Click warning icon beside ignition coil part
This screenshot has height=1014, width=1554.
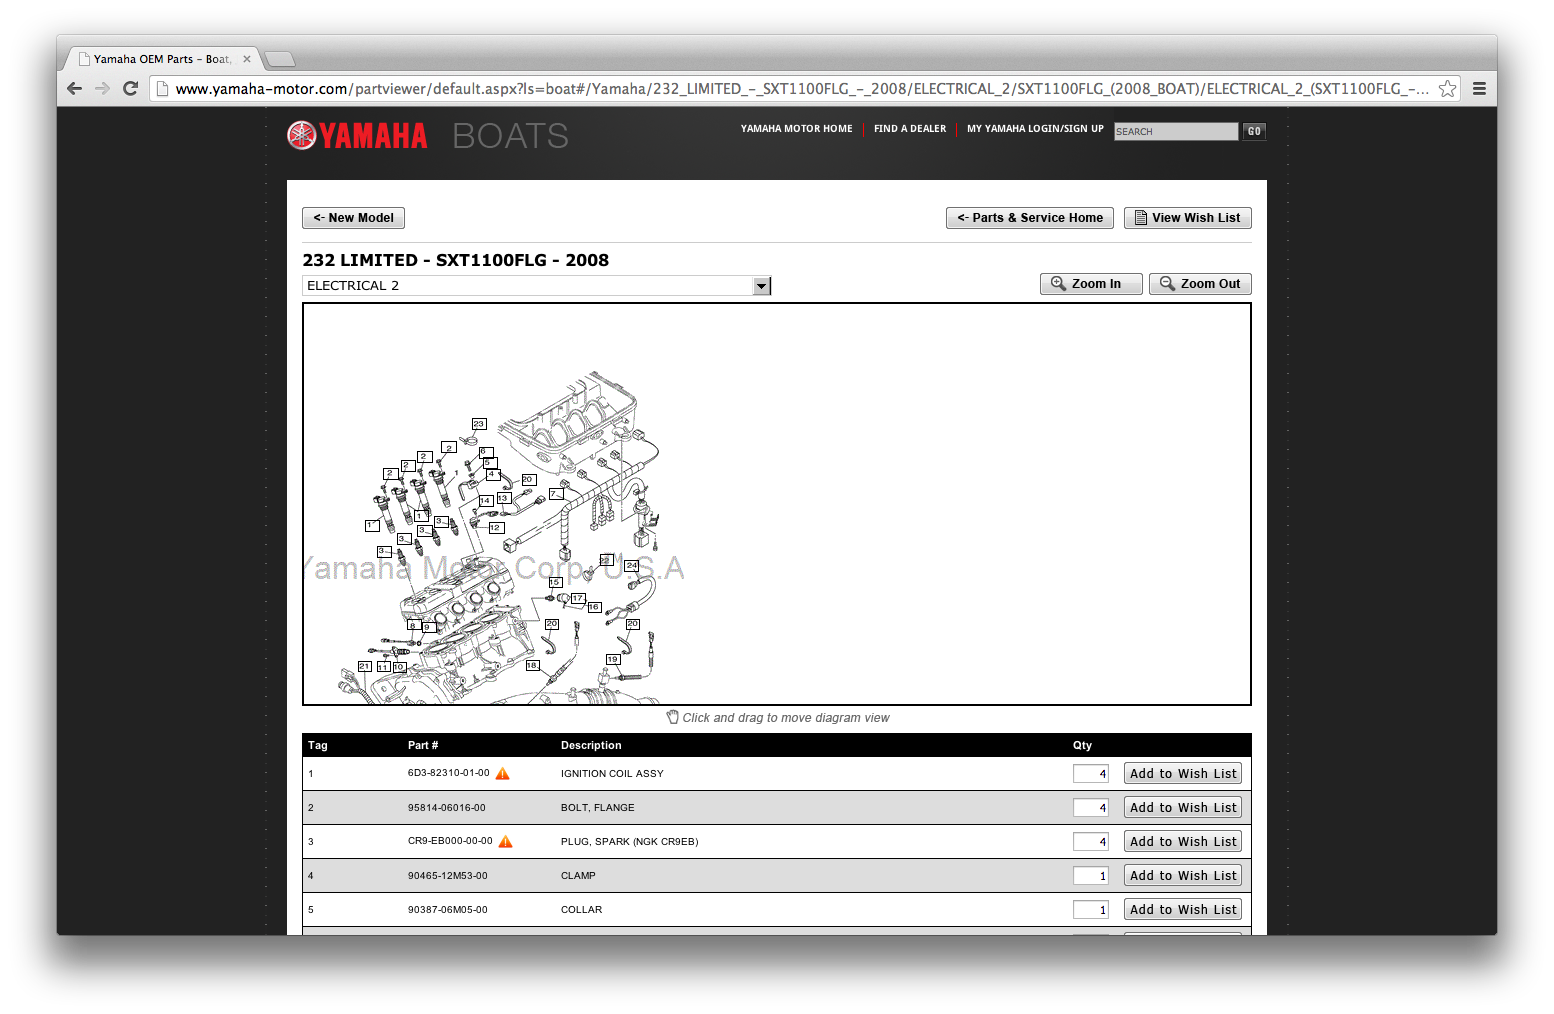pos(503,774)
